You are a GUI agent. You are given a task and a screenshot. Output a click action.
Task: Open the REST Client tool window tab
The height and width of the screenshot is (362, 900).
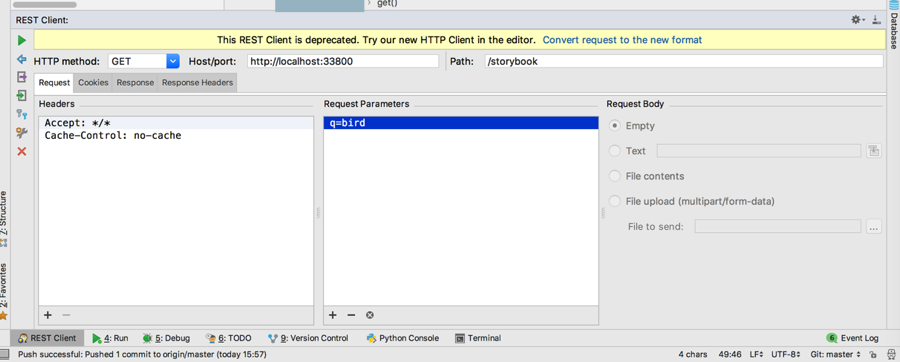coord(47,338)
